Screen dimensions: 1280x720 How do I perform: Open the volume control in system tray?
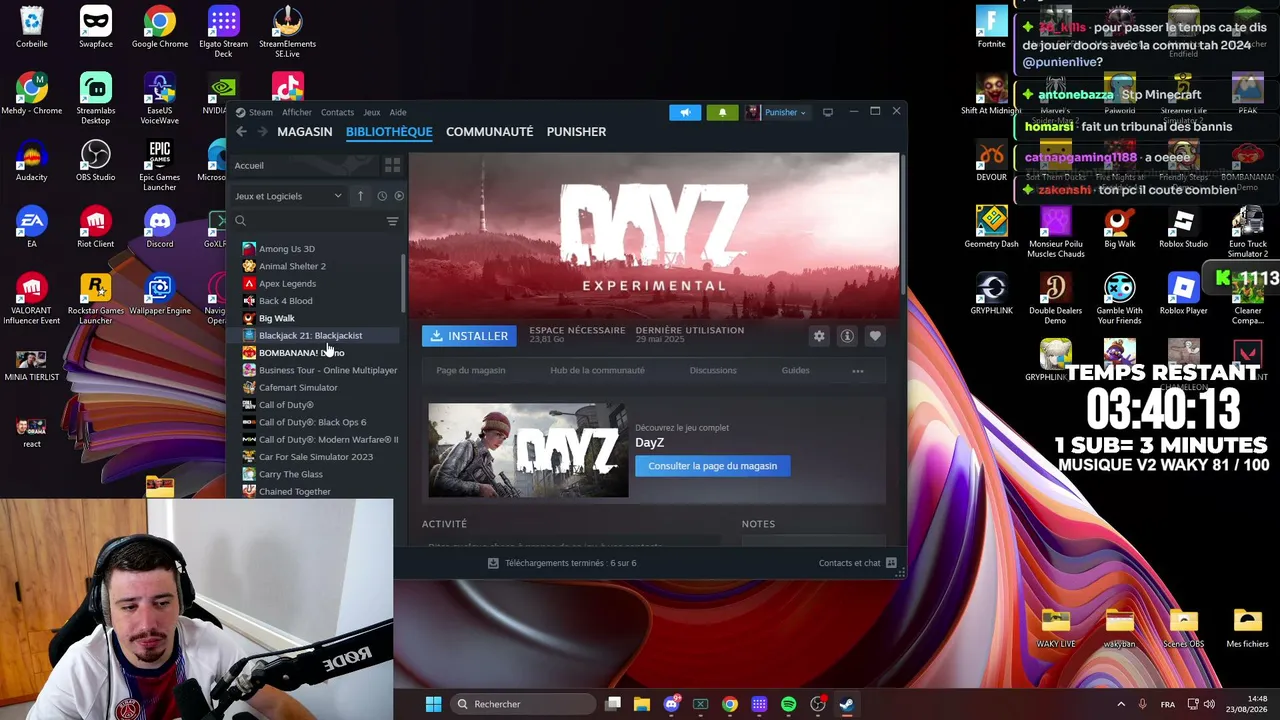click(x=1210, y=704)
